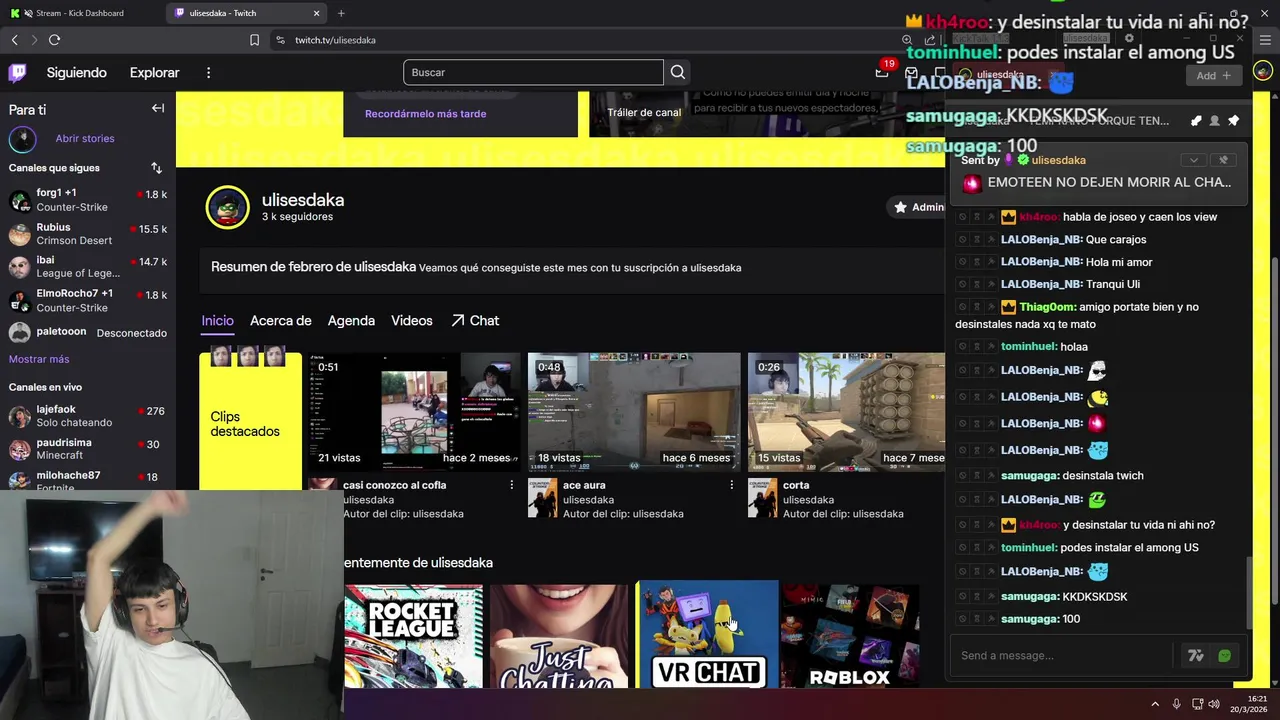Collapse the Para ti sidebar
The height and width of the screenshot is (720, 1280).
point(158,109)
